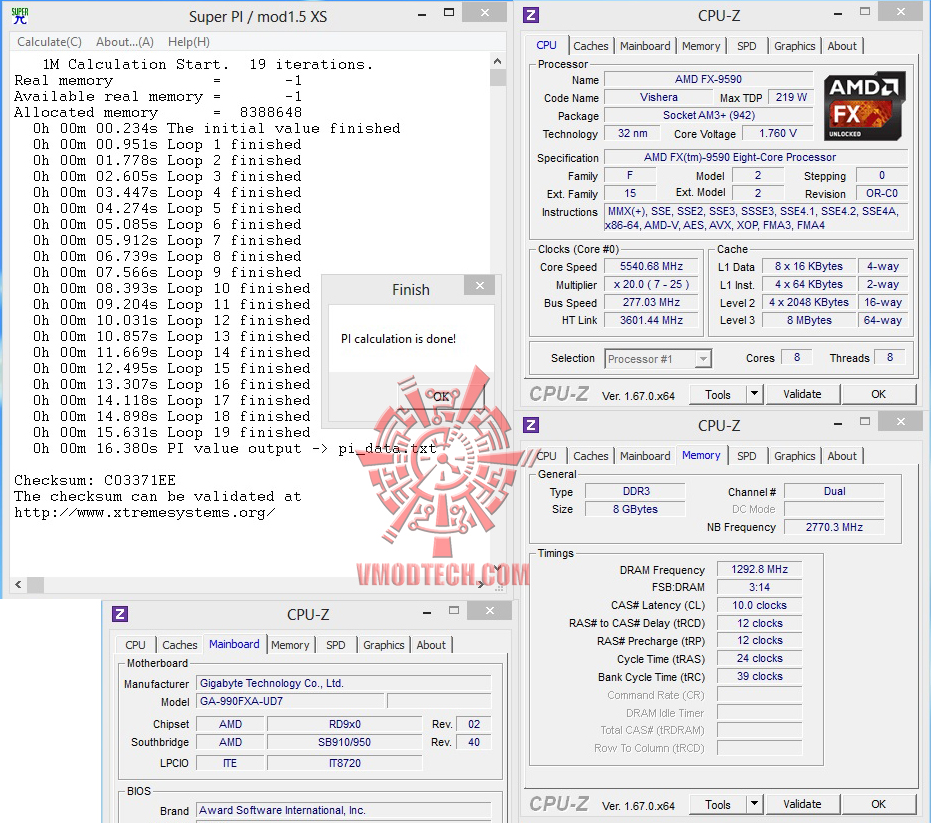Screen dimensions: 931x823
Task: Open About tab in top CPU-Z window
Action: (x=842, y=46)
